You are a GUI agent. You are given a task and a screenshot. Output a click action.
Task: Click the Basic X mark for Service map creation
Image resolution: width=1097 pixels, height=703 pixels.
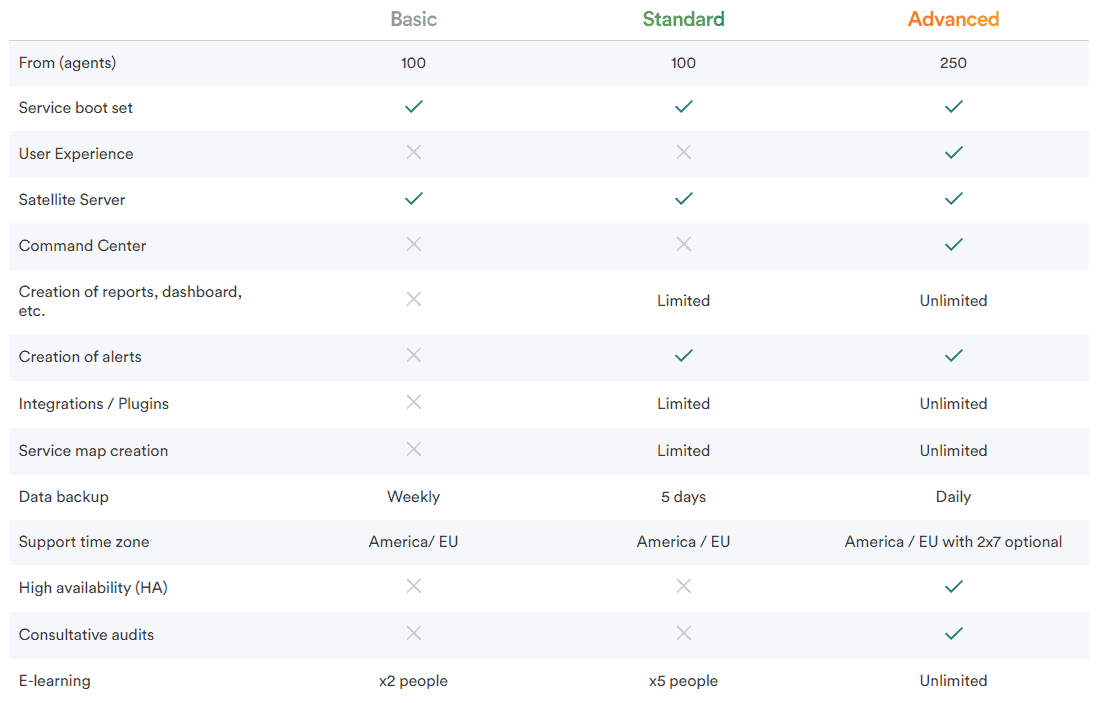pos(413,449)
